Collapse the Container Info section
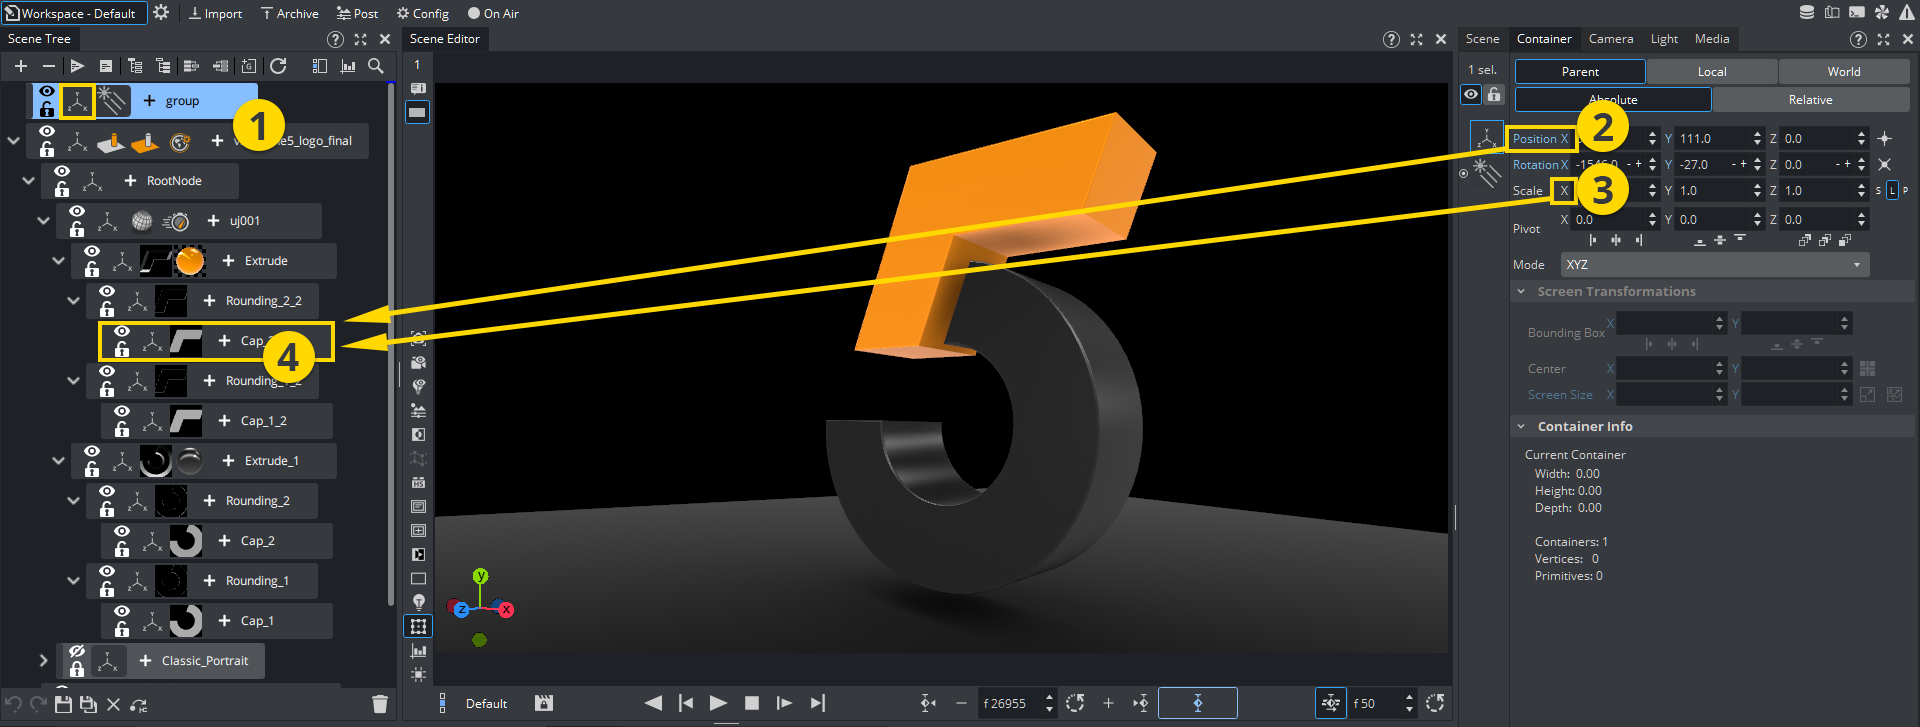 pyautogui.click(x=1521, y=427)
